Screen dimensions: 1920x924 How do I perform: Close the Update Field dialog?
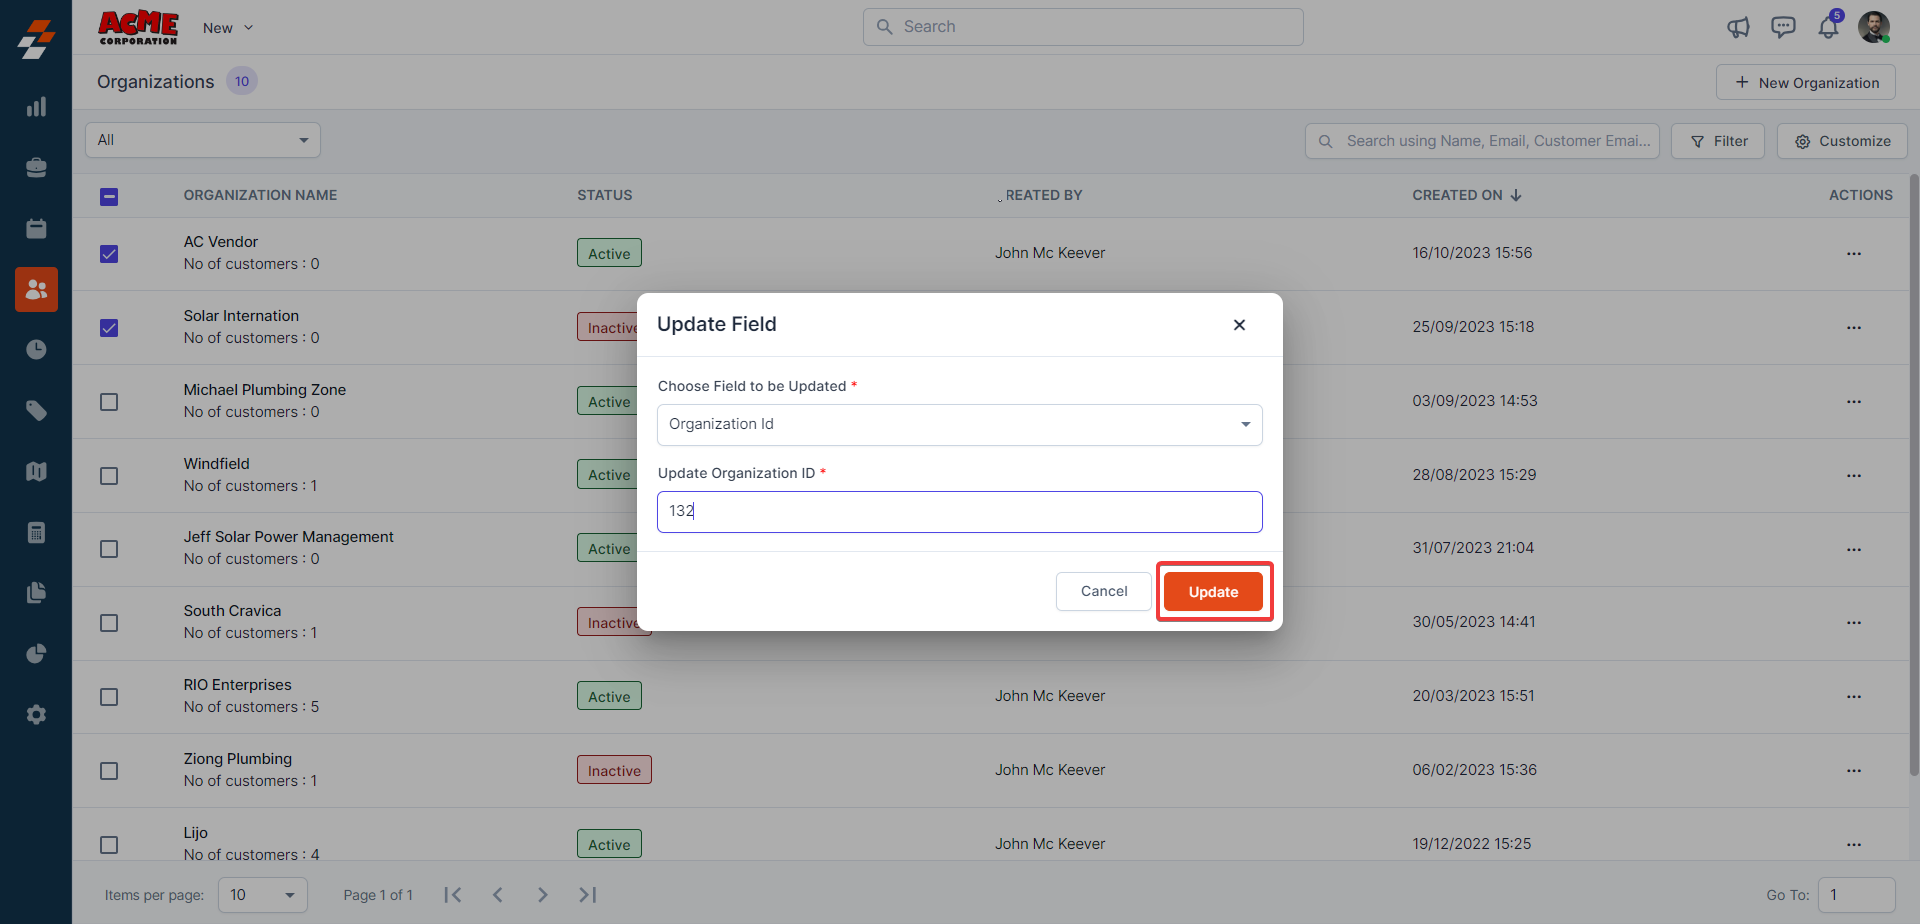click(1239, 325)
